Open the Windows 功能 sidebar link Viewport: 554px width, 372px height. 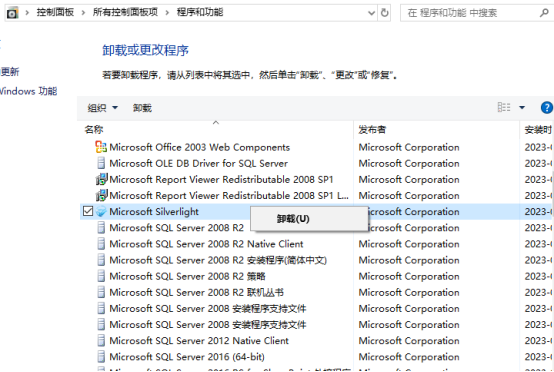[x=28, y=91]
